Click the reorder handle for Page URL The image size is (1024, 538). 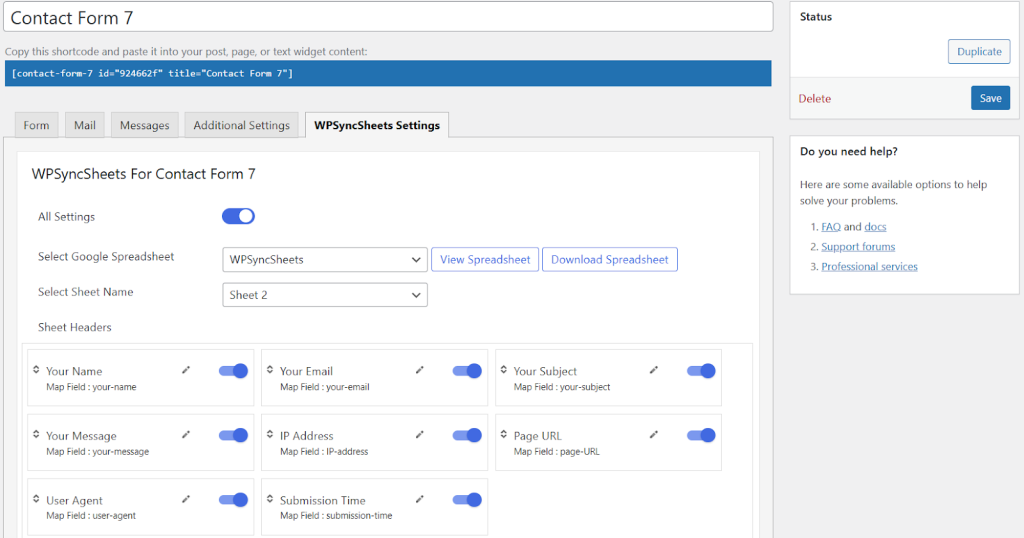[504, 434]
